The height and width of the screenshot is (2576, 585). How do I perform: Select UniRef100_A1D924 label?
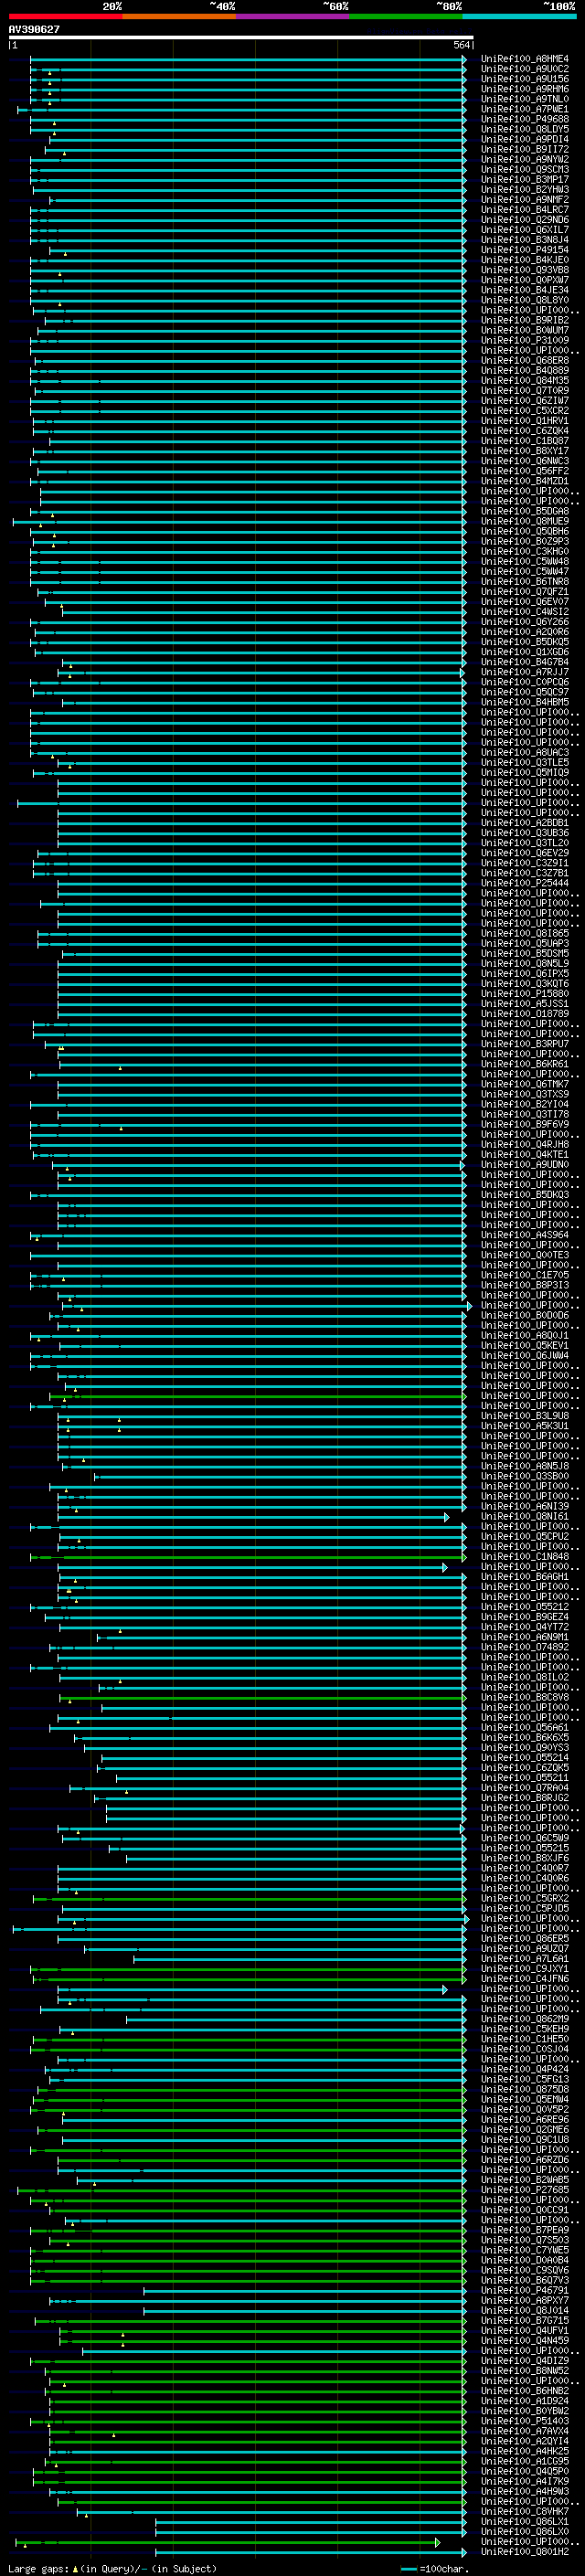(525, 2400)
